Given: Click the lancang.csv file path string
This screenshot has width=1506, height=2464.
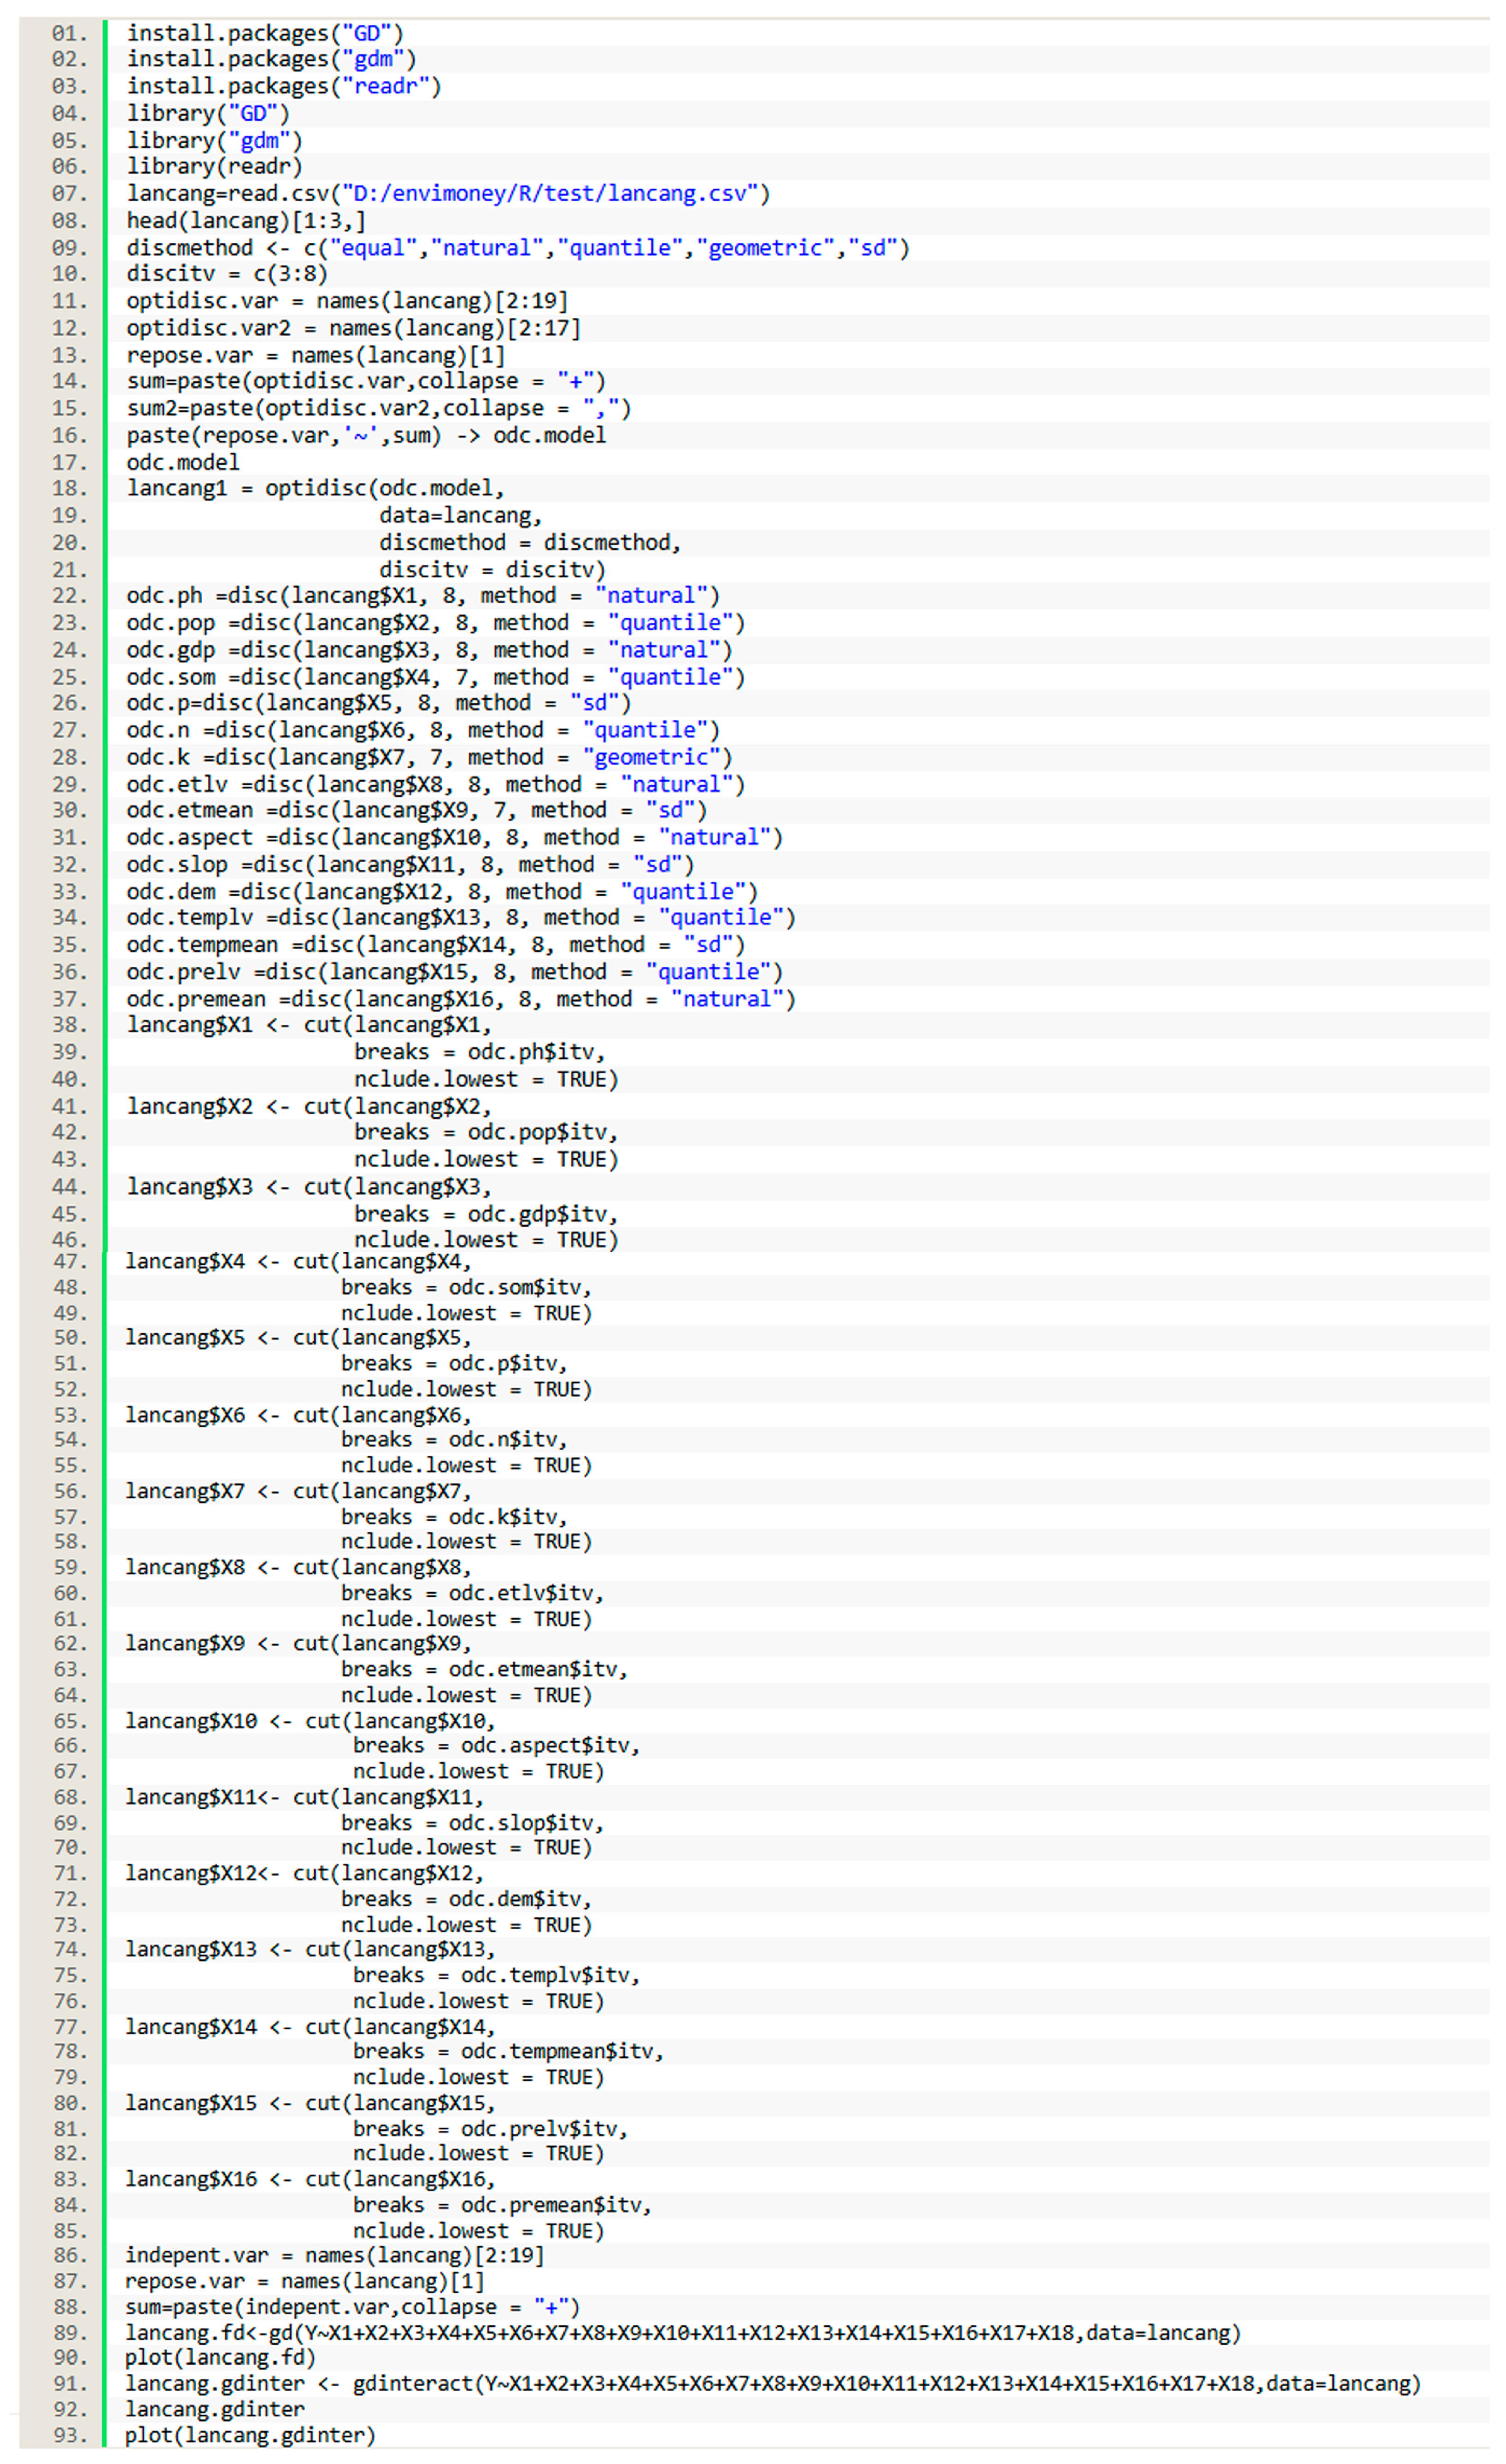Looking at the screenshot, I should (549, 194).
